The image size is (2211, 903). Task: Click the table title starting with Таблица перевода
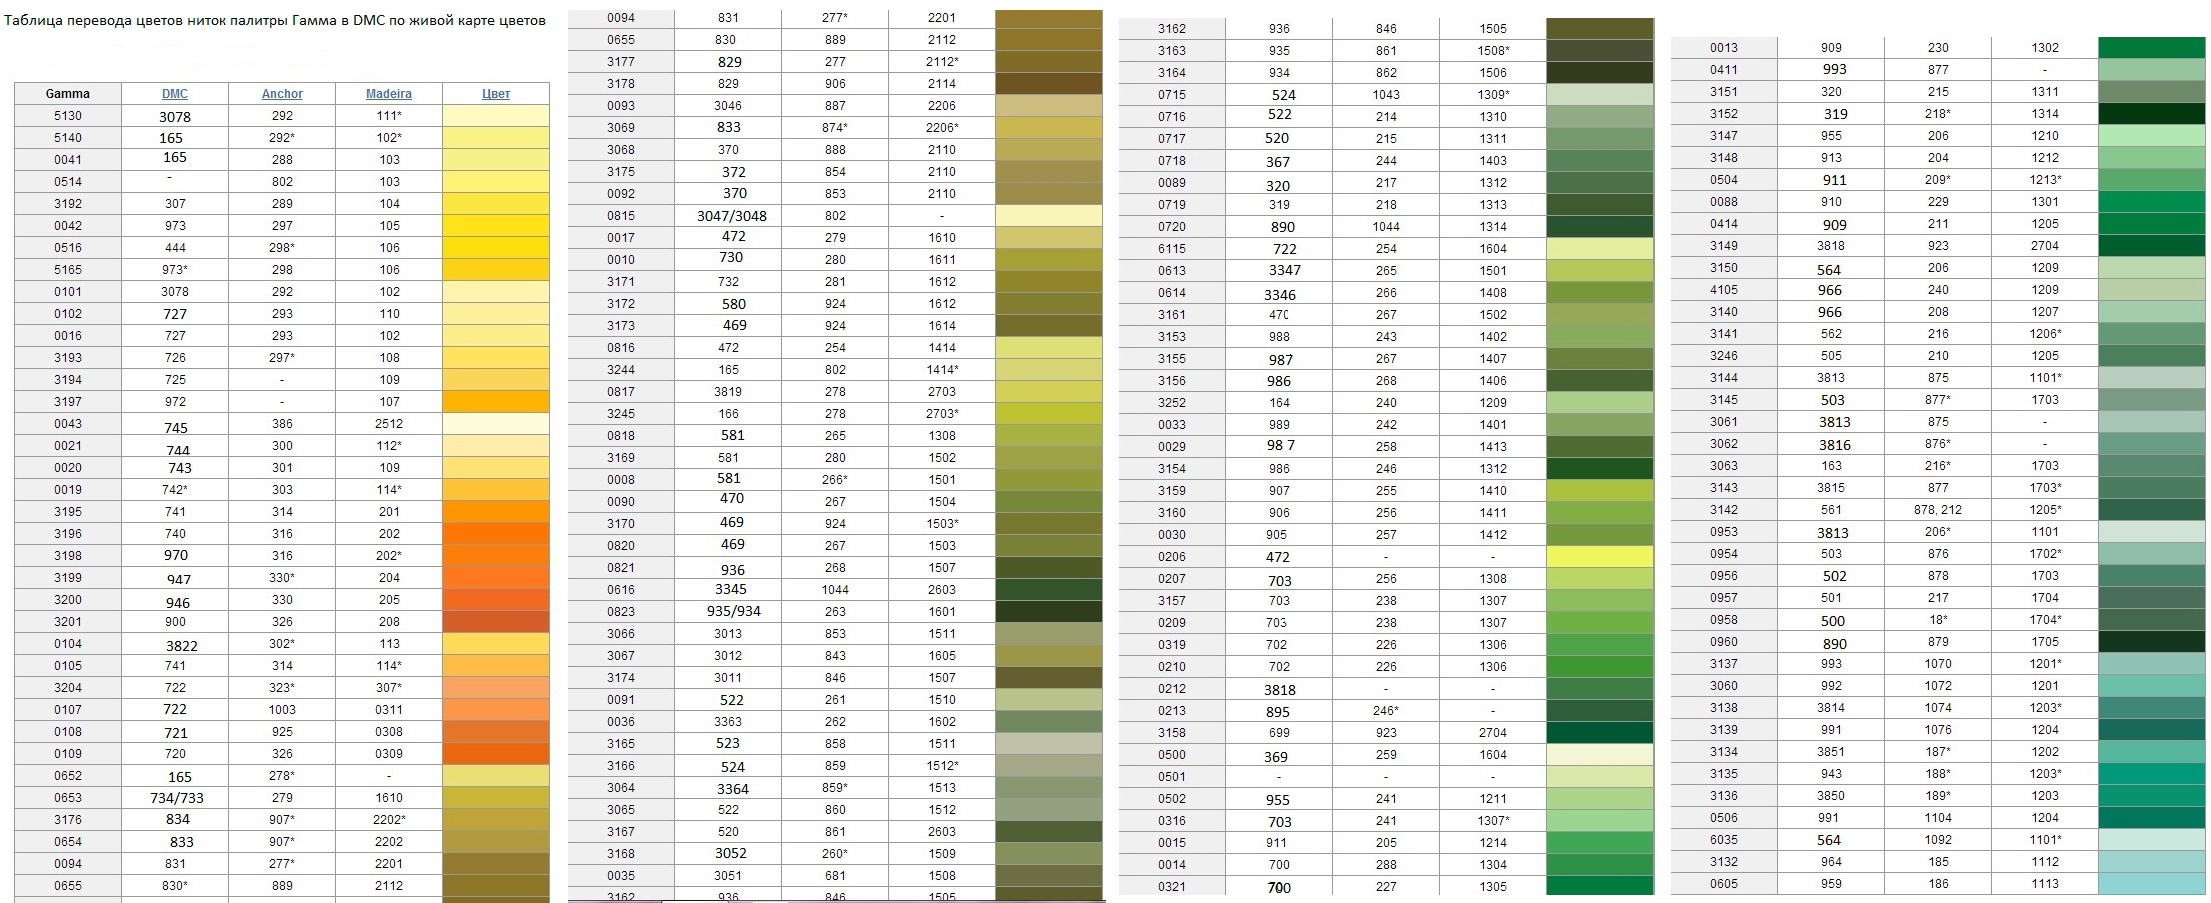[275, 20]
